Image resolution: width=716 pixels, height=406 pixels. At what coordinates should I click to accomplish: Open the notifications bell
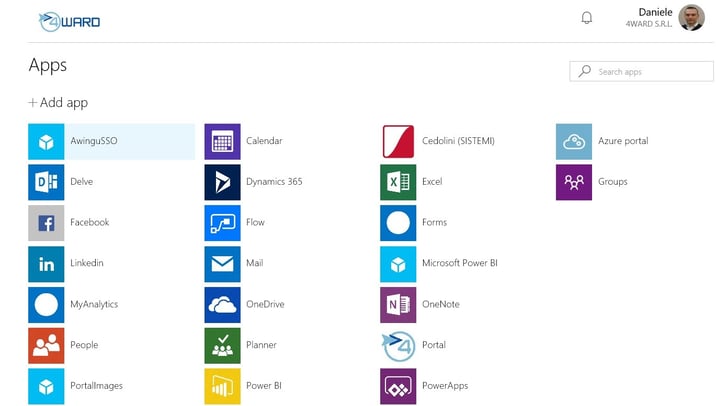point(587,18)
